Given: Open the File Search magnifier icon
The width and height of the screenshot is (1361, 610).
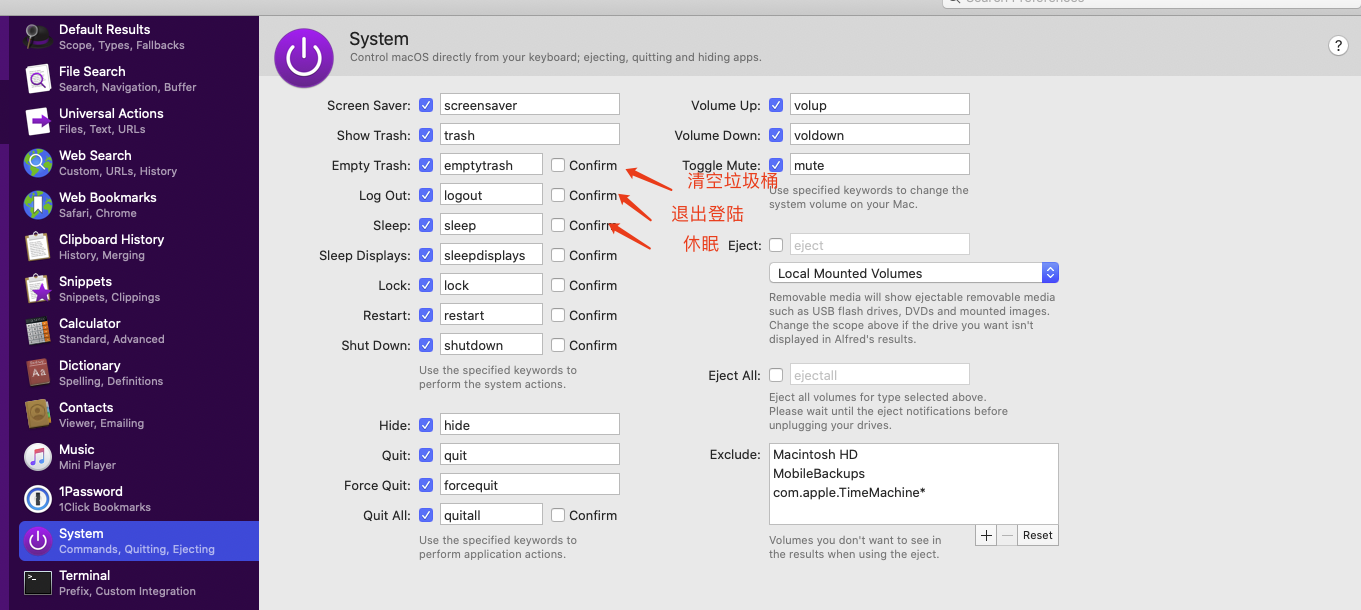Looking at the screenshot, I should (x=38, y=79).
